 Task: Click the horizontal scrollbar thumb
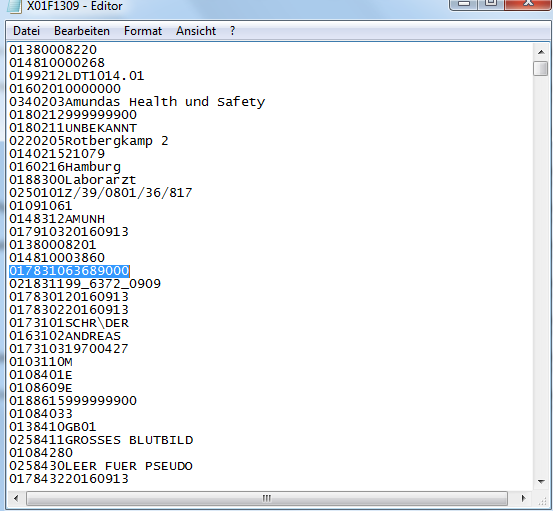267,498
